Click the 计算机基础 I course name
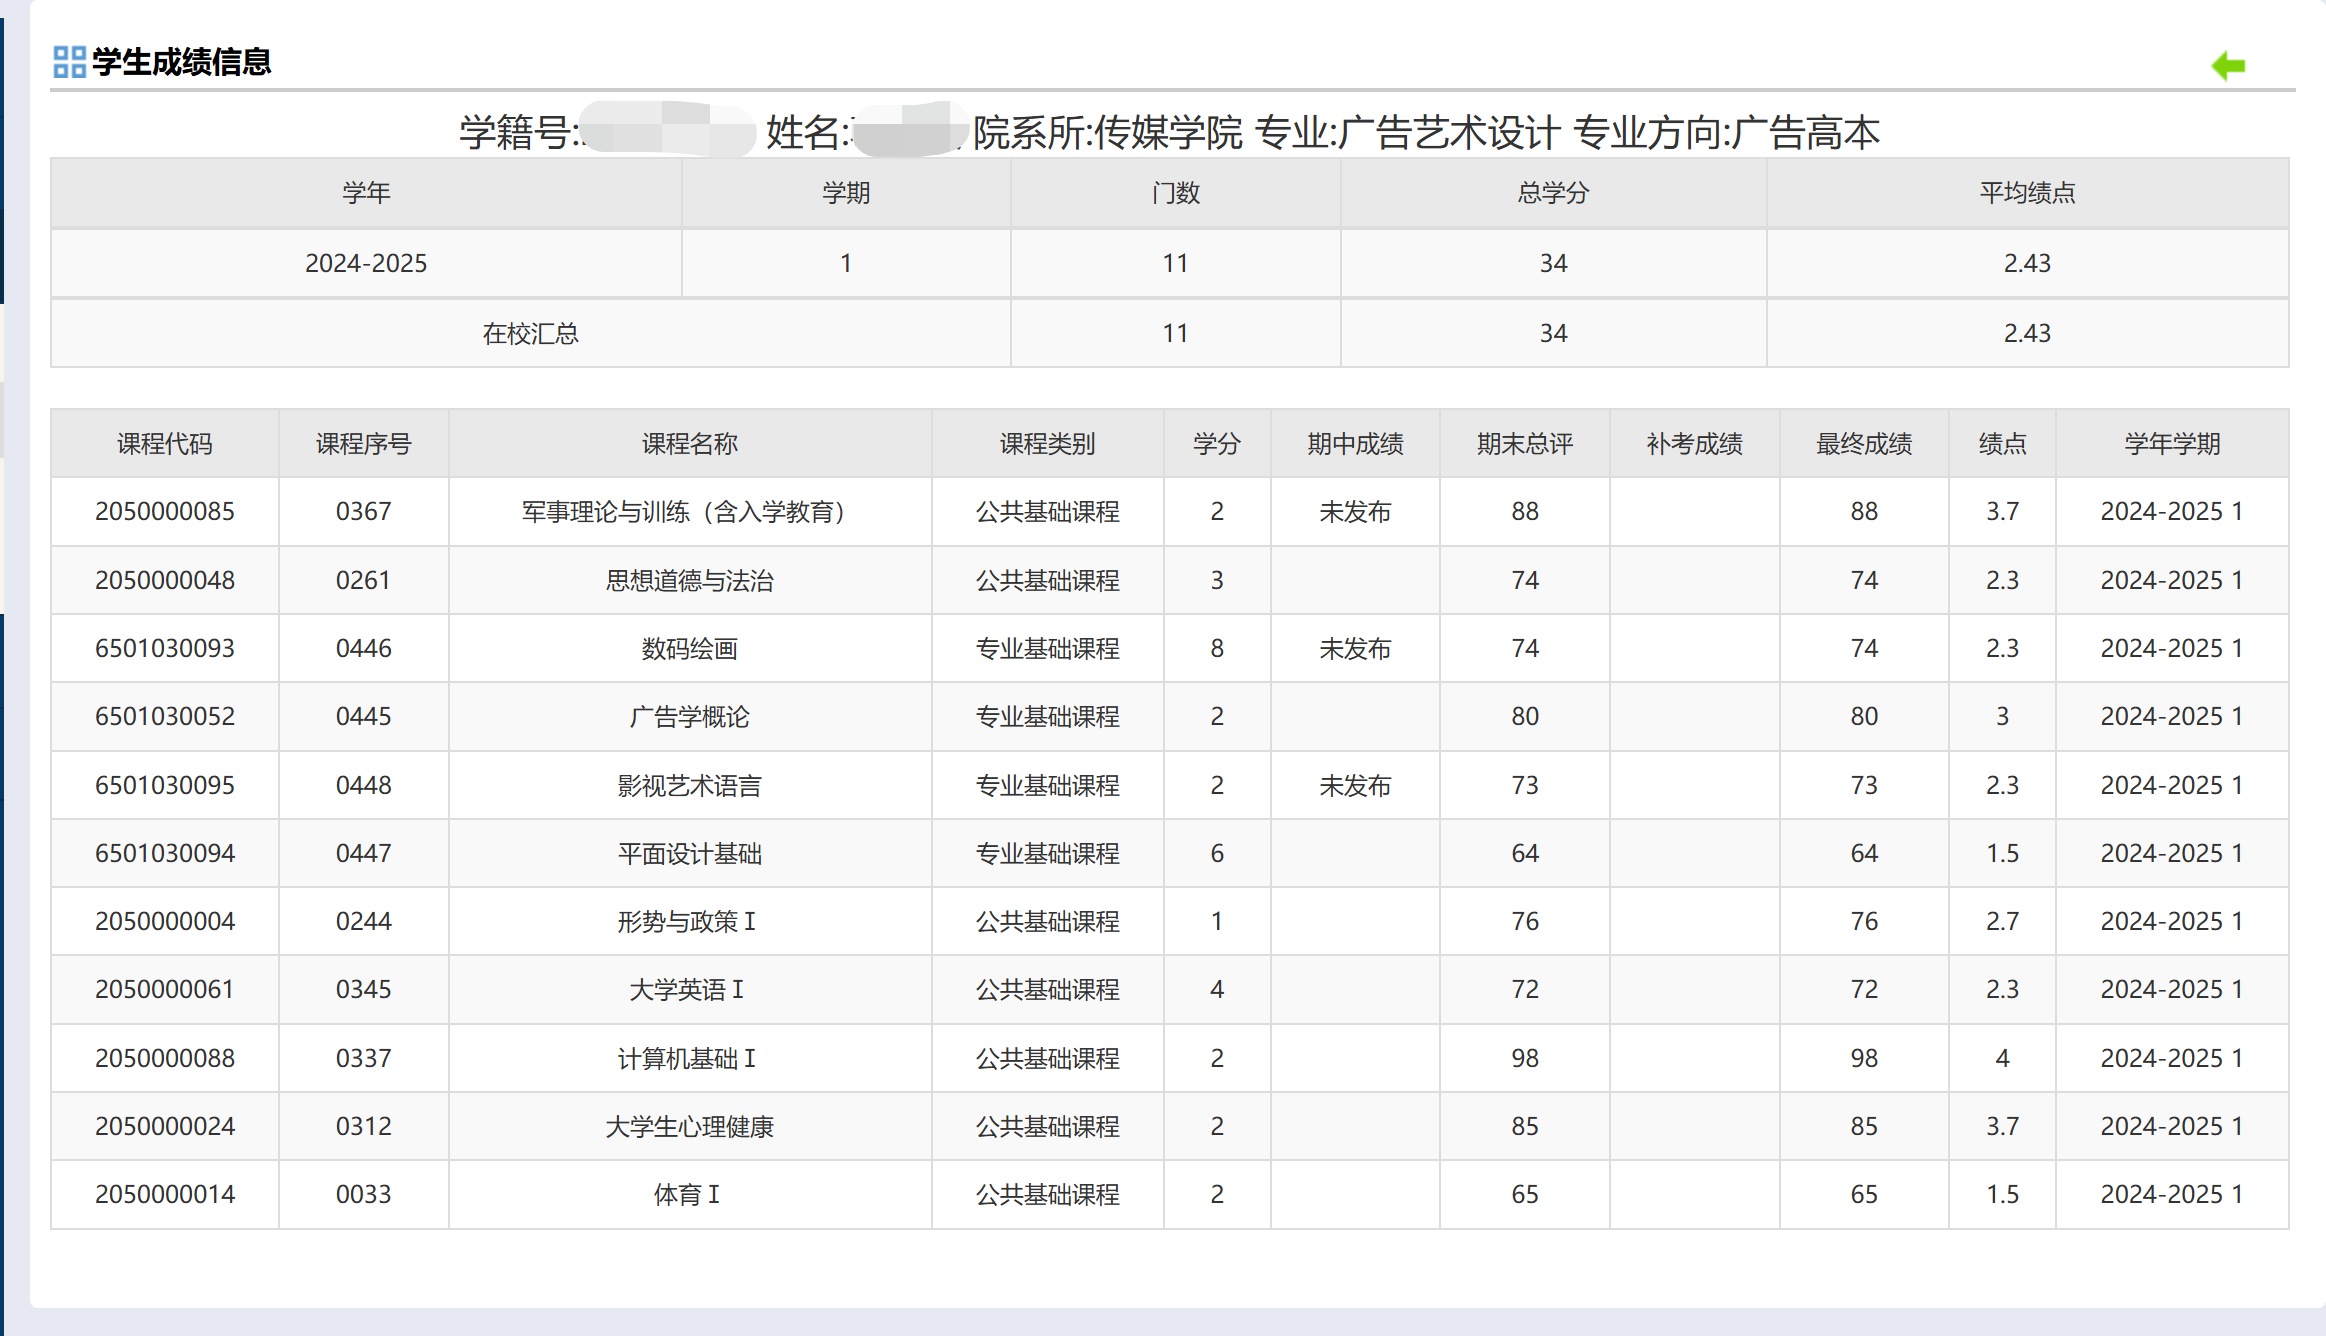The height and width of the screenshot is (1336, 2326). [687, 1058]
